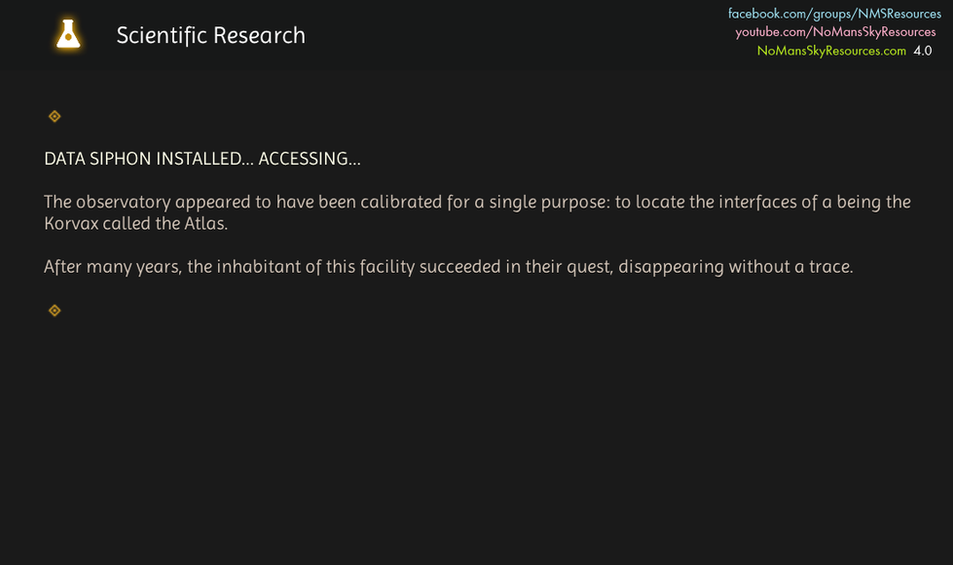Select the bottom orange diamond marker

pos(55,310)
